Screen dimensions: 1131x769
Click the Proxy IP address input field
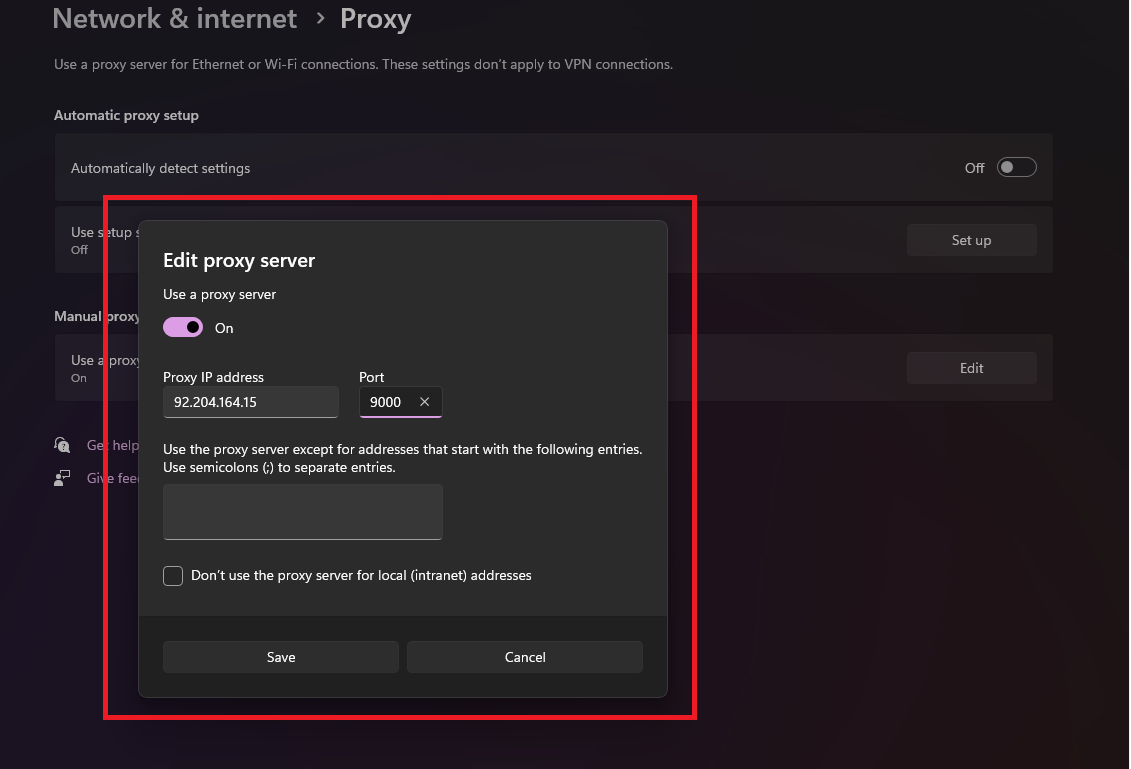click(250, 401)
